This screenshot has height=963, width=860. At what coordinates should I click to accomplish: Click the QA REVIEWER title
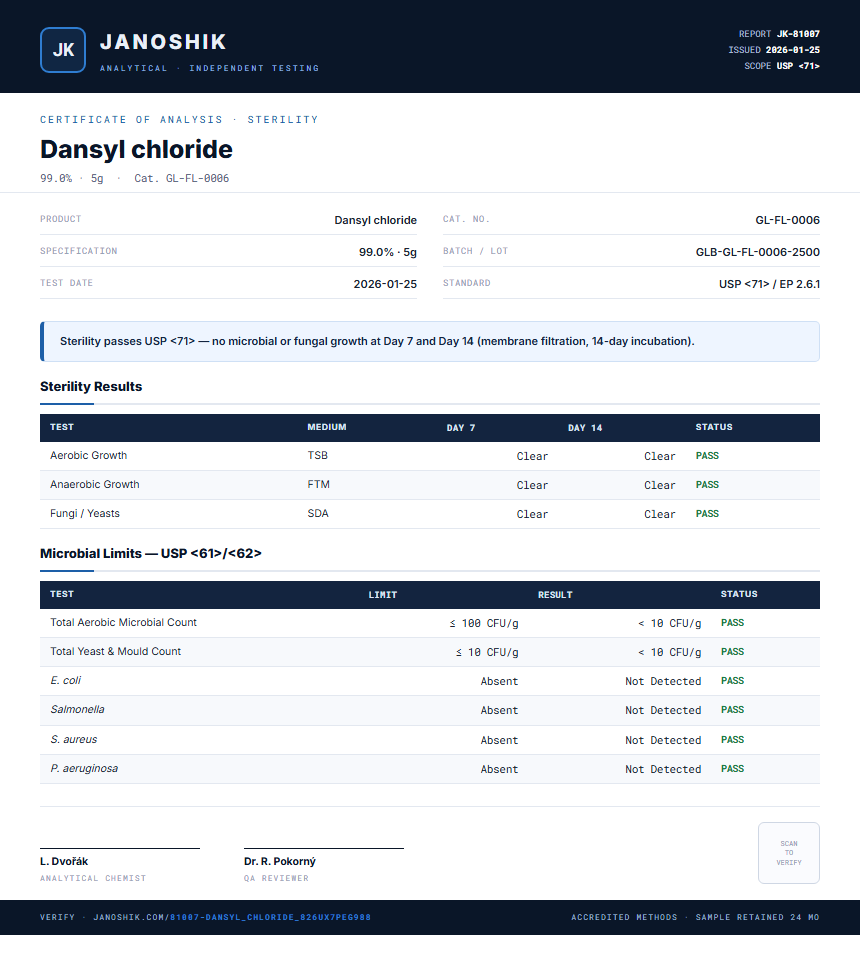point(276,878)
